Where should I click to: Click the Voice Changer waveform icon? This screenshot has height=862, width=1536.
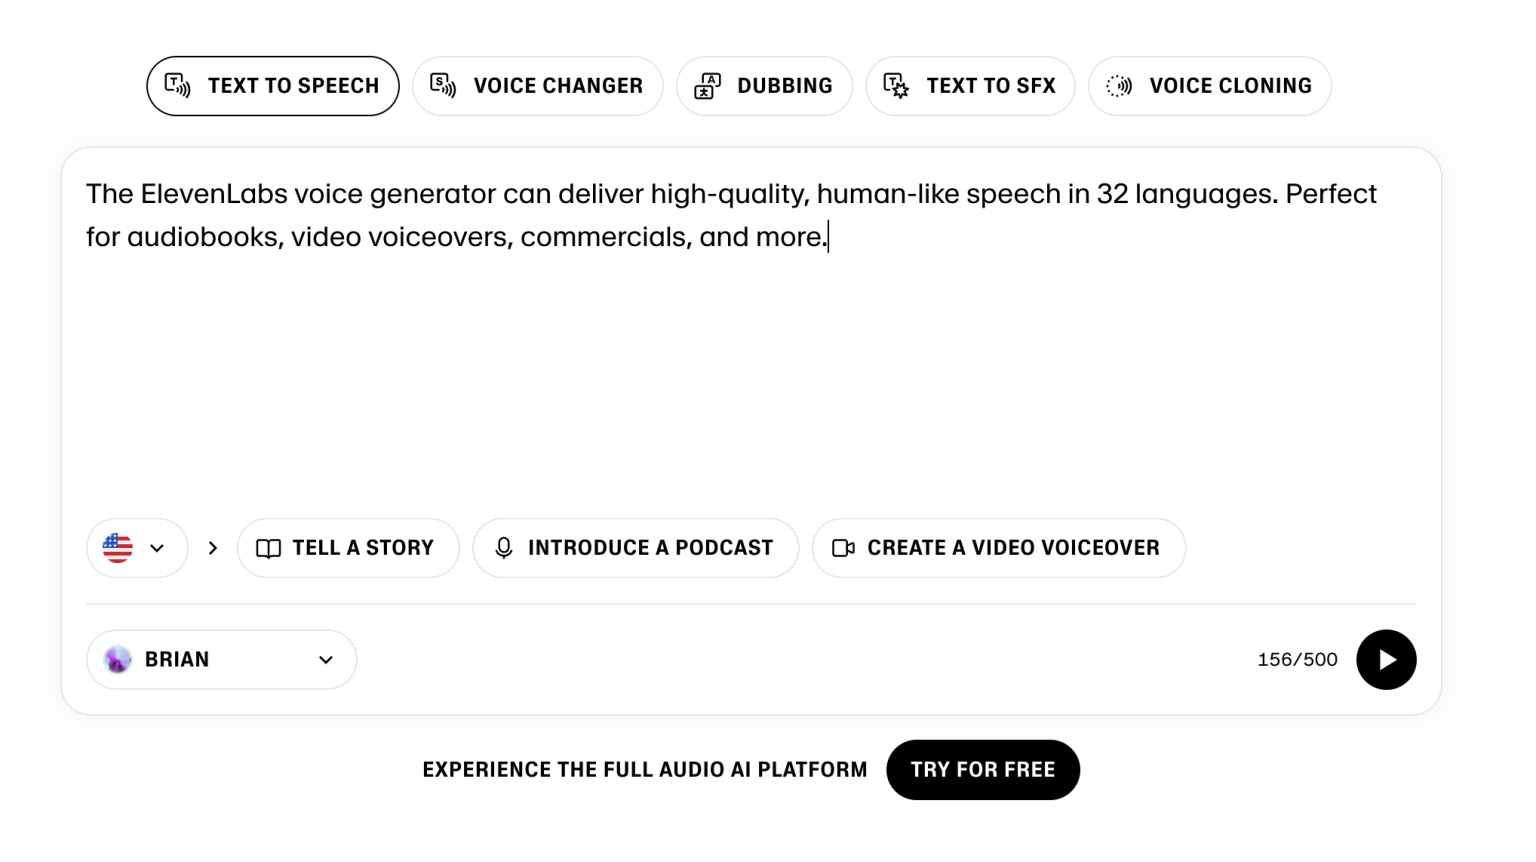443,86
